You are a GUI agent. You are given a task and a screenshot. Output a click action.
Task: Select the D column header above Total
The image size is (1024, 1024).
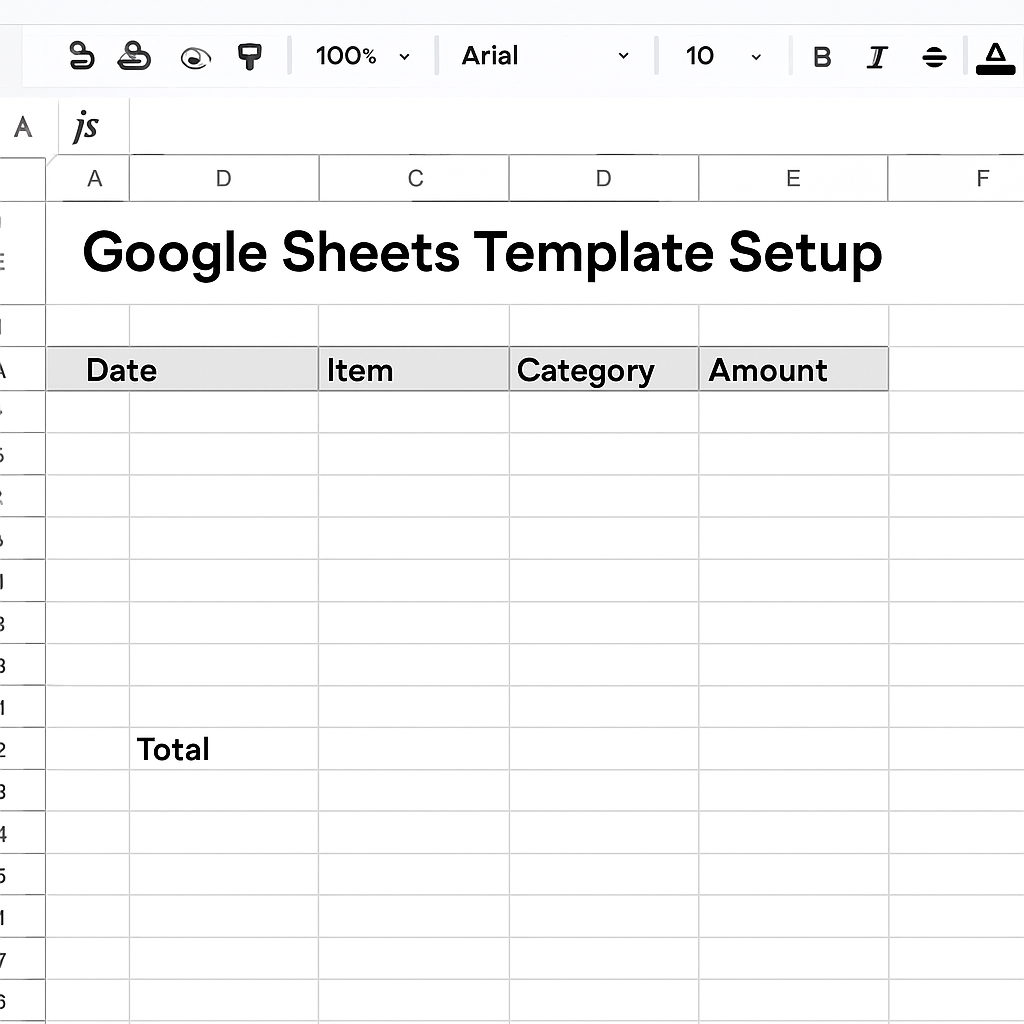(224, 178)
